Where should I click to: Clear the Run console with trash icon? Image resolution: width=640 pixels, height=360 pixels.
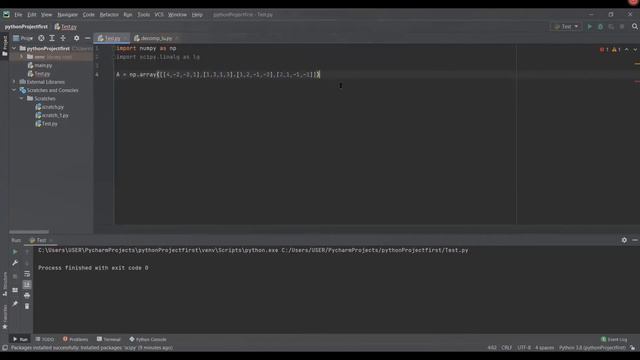coord(27,306)
